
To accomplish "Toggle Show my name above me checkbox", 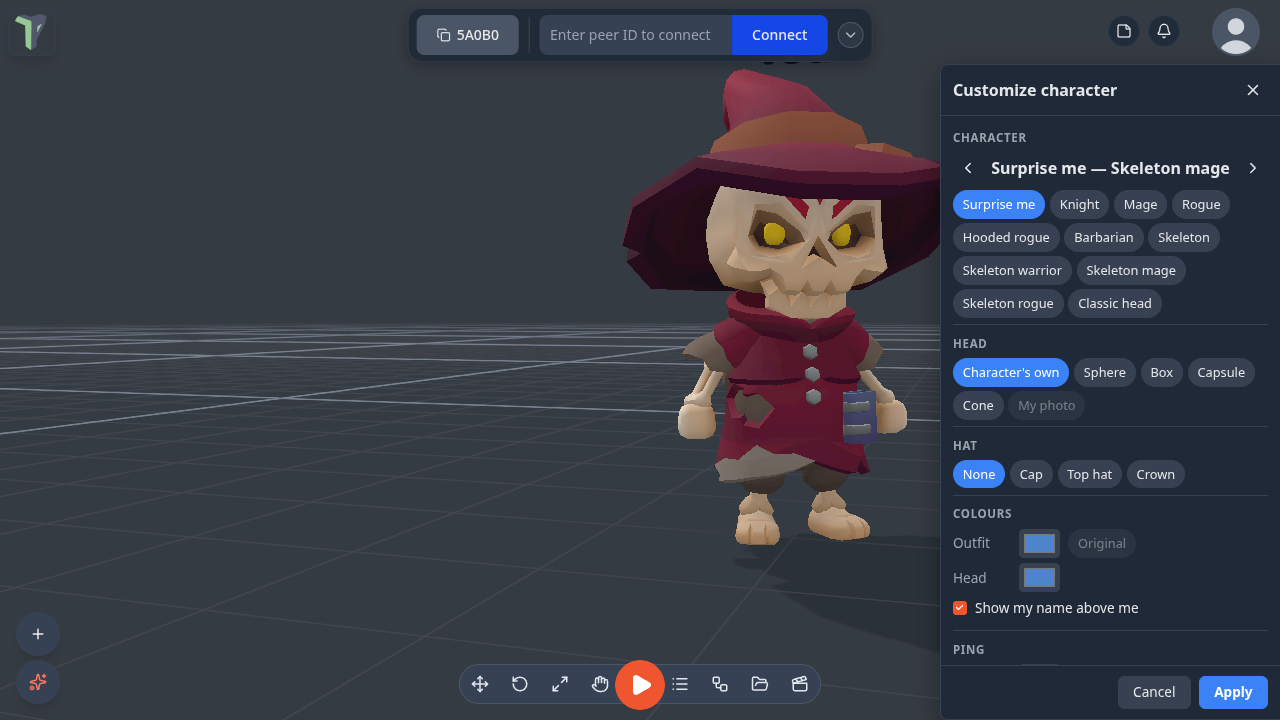I will tap(960, 608).
